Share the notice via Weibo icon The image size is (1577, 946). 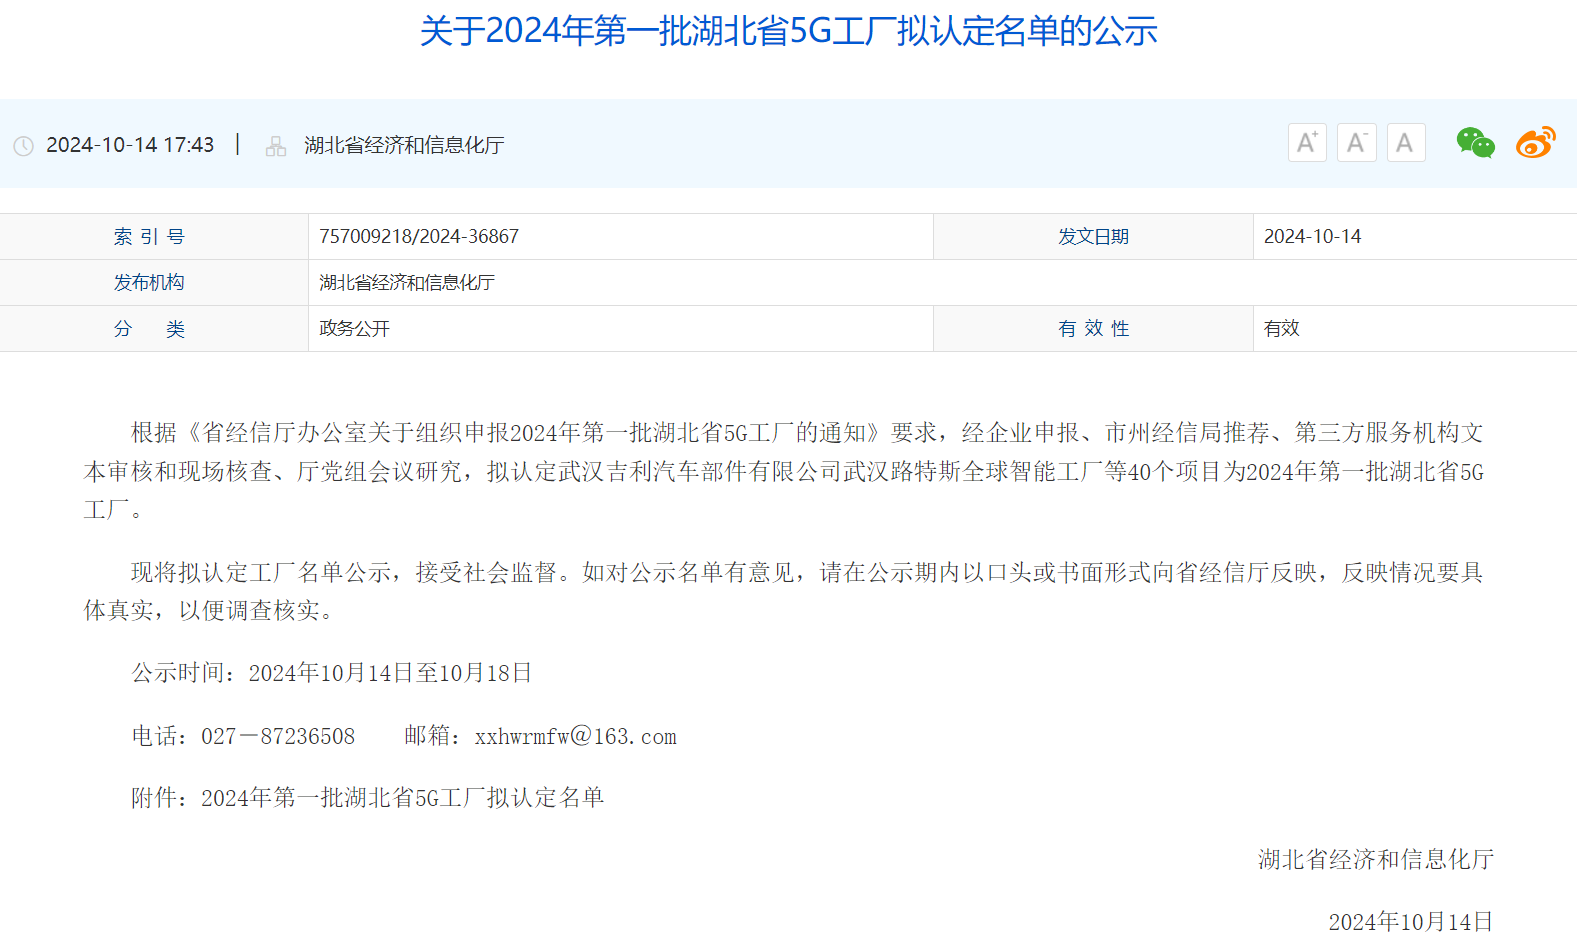(1535, 143)
